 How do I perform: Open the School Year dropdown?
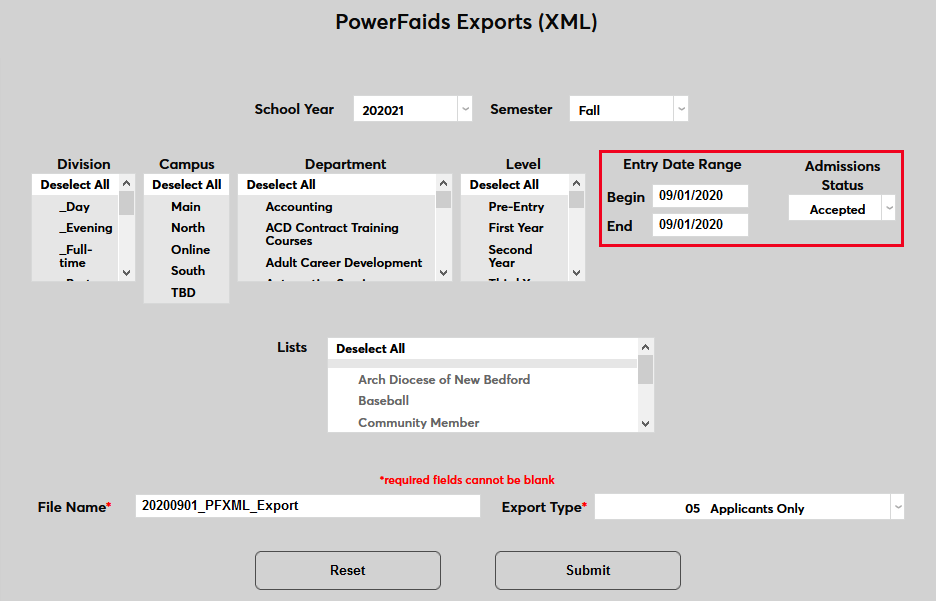point(464,108)
